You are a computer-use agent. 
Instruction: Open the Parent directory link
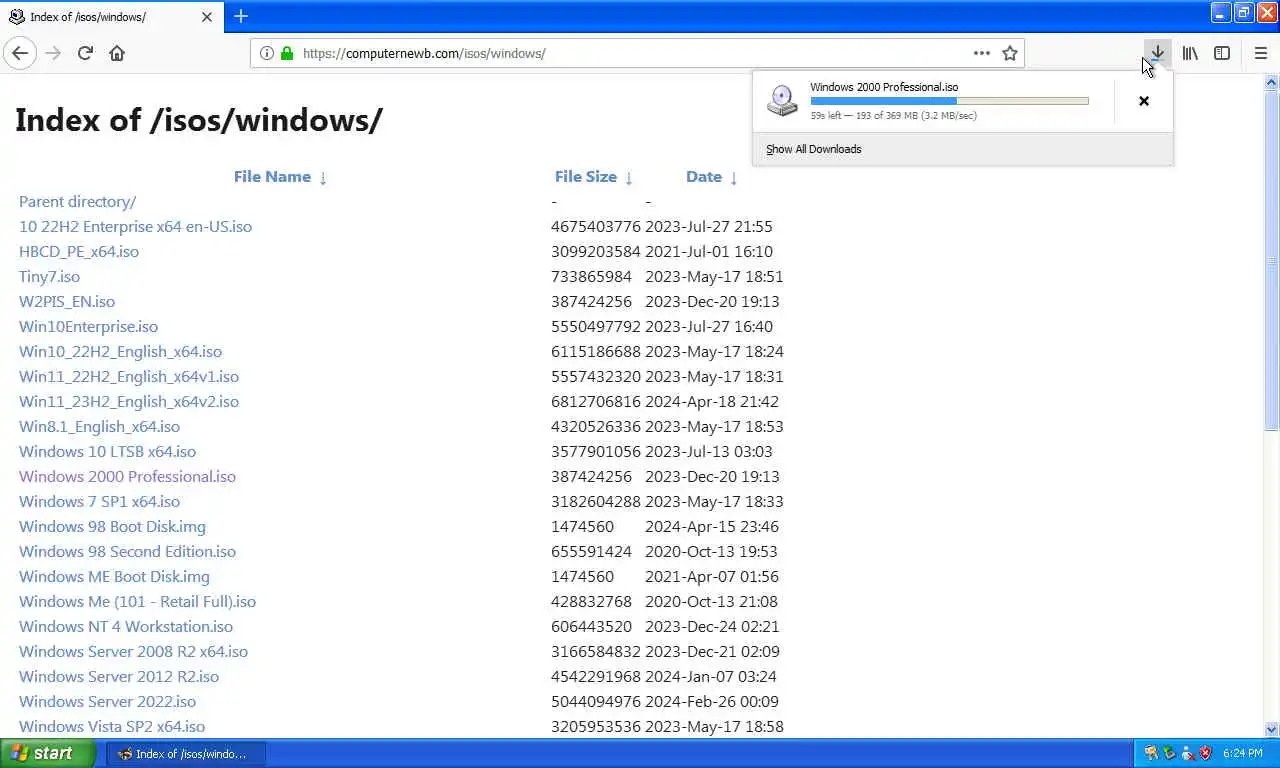[77, 201]
